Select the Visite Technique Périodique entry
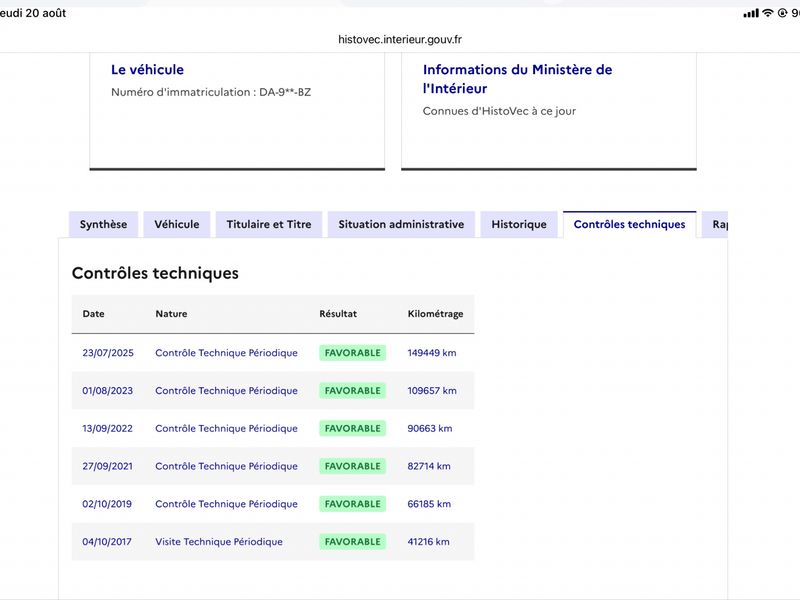The width and height of the screenshot is (800, 600). [219, 541]
